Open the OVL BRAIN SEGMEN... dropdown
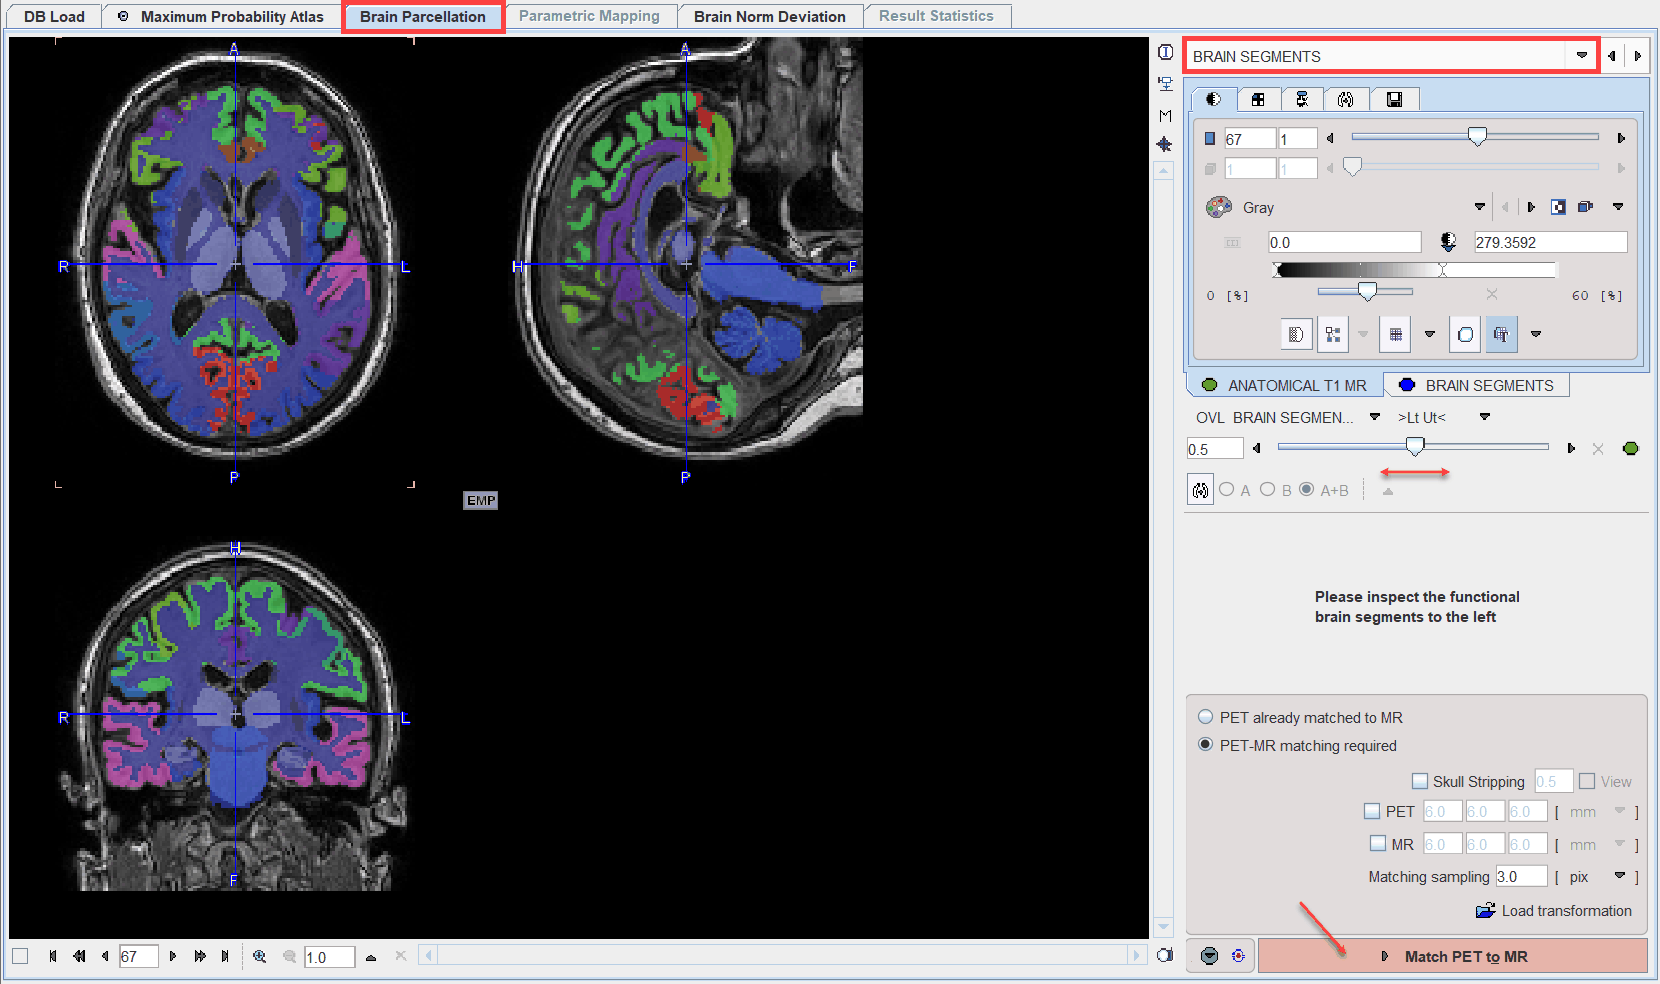The height and width of the screenshot is (984, 1660). [1375, 417]
